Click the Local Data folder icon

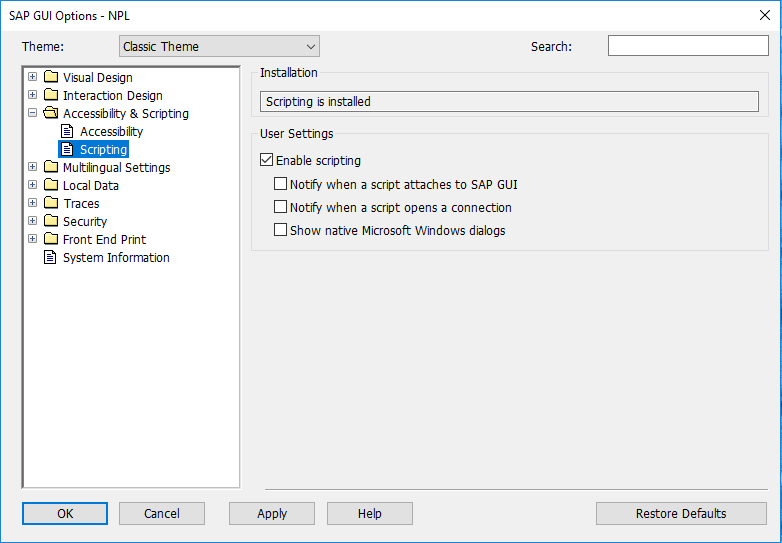coord(51,185)
